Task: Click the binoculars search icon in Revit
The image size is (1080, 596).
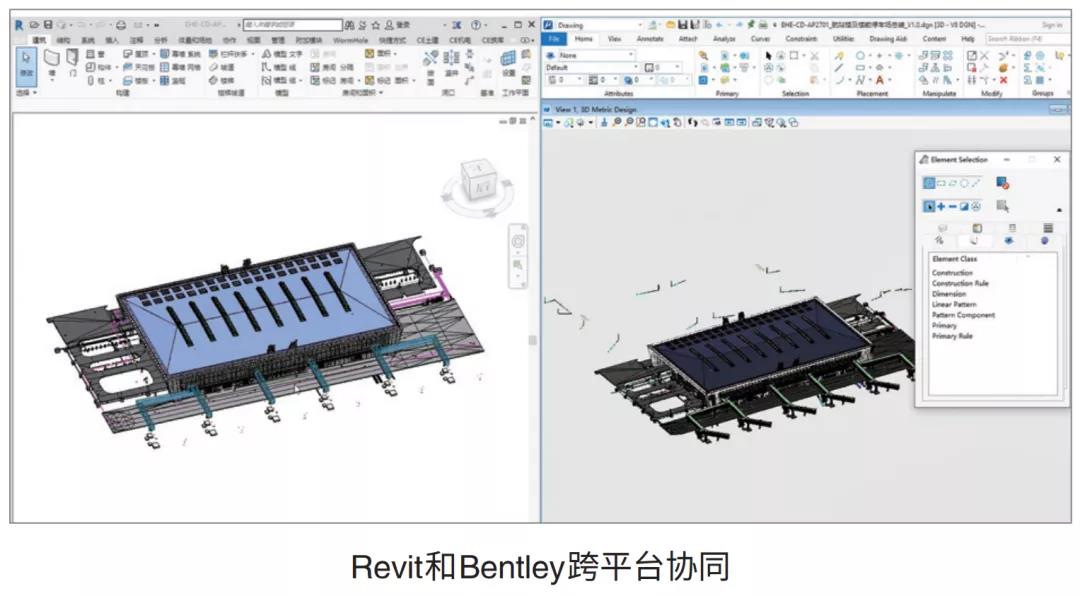Action: tap(349, 25)
